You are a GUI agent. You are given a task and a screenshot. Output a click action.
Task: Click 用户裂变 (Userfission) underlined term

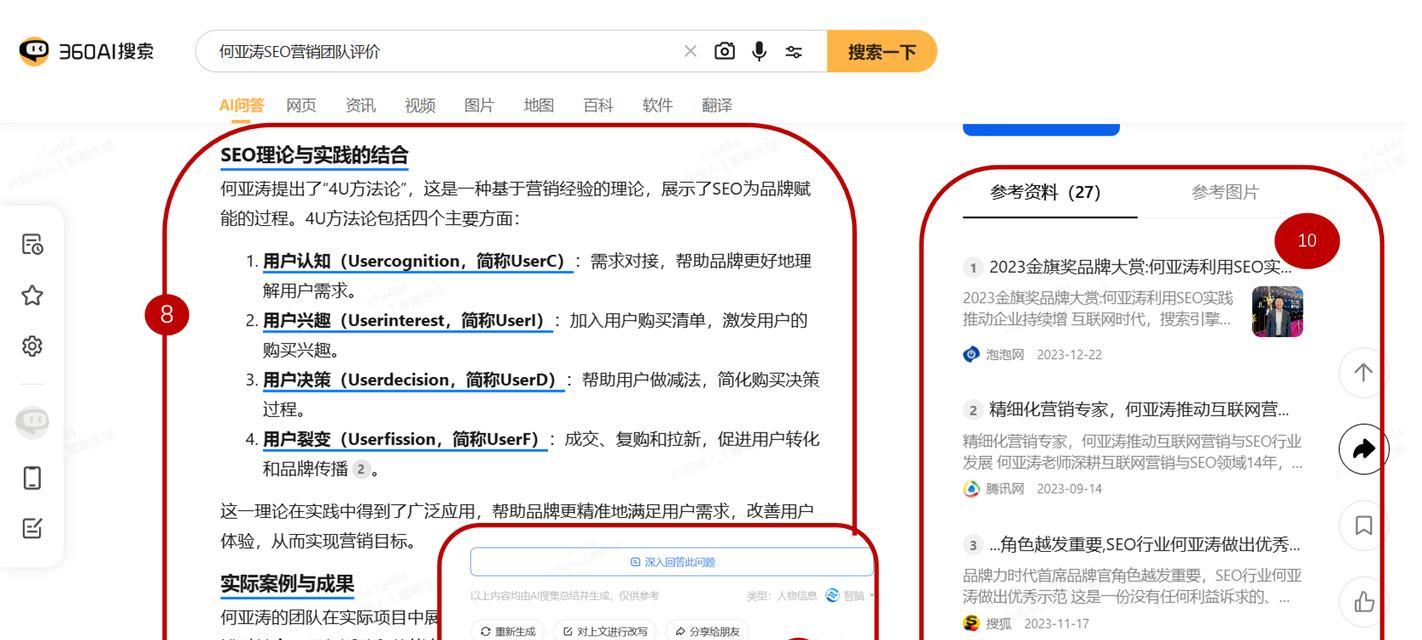pyautogui.click(x=405, y=439)
